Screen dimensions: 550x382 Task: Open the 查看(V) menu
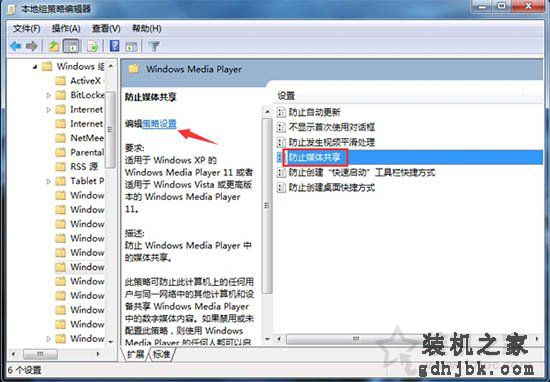coord(106,28)
